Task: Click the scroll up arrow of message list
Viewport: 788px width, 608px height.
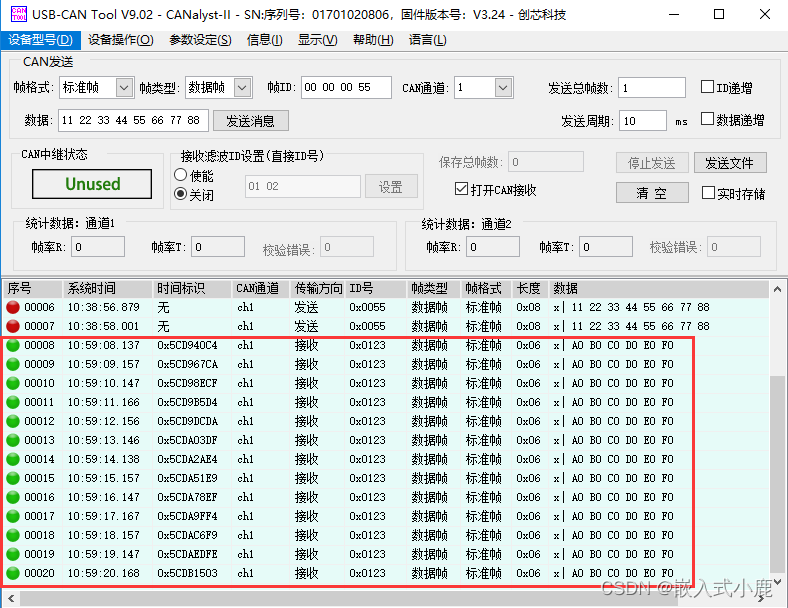Action: coord(777,289)
